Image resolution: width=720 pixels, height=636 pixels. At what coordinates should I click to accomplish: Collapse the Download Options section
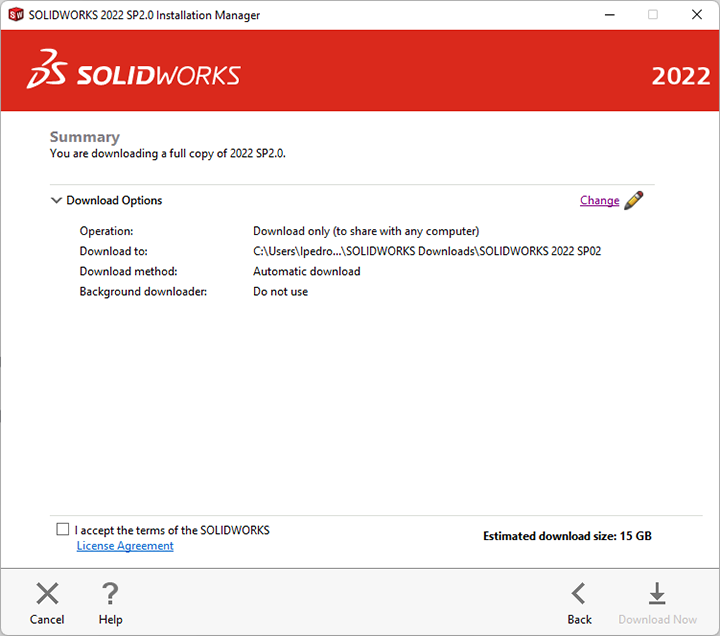56,200
